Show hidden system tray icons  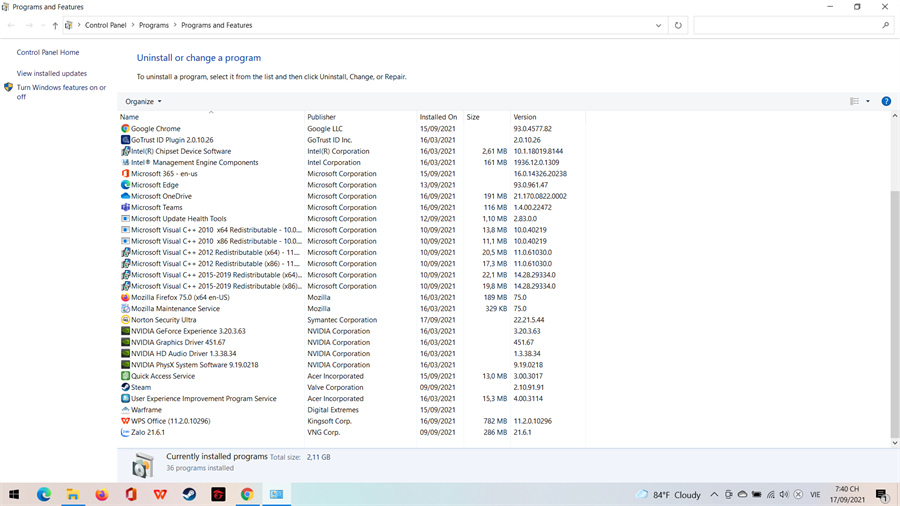pos(714,495)
